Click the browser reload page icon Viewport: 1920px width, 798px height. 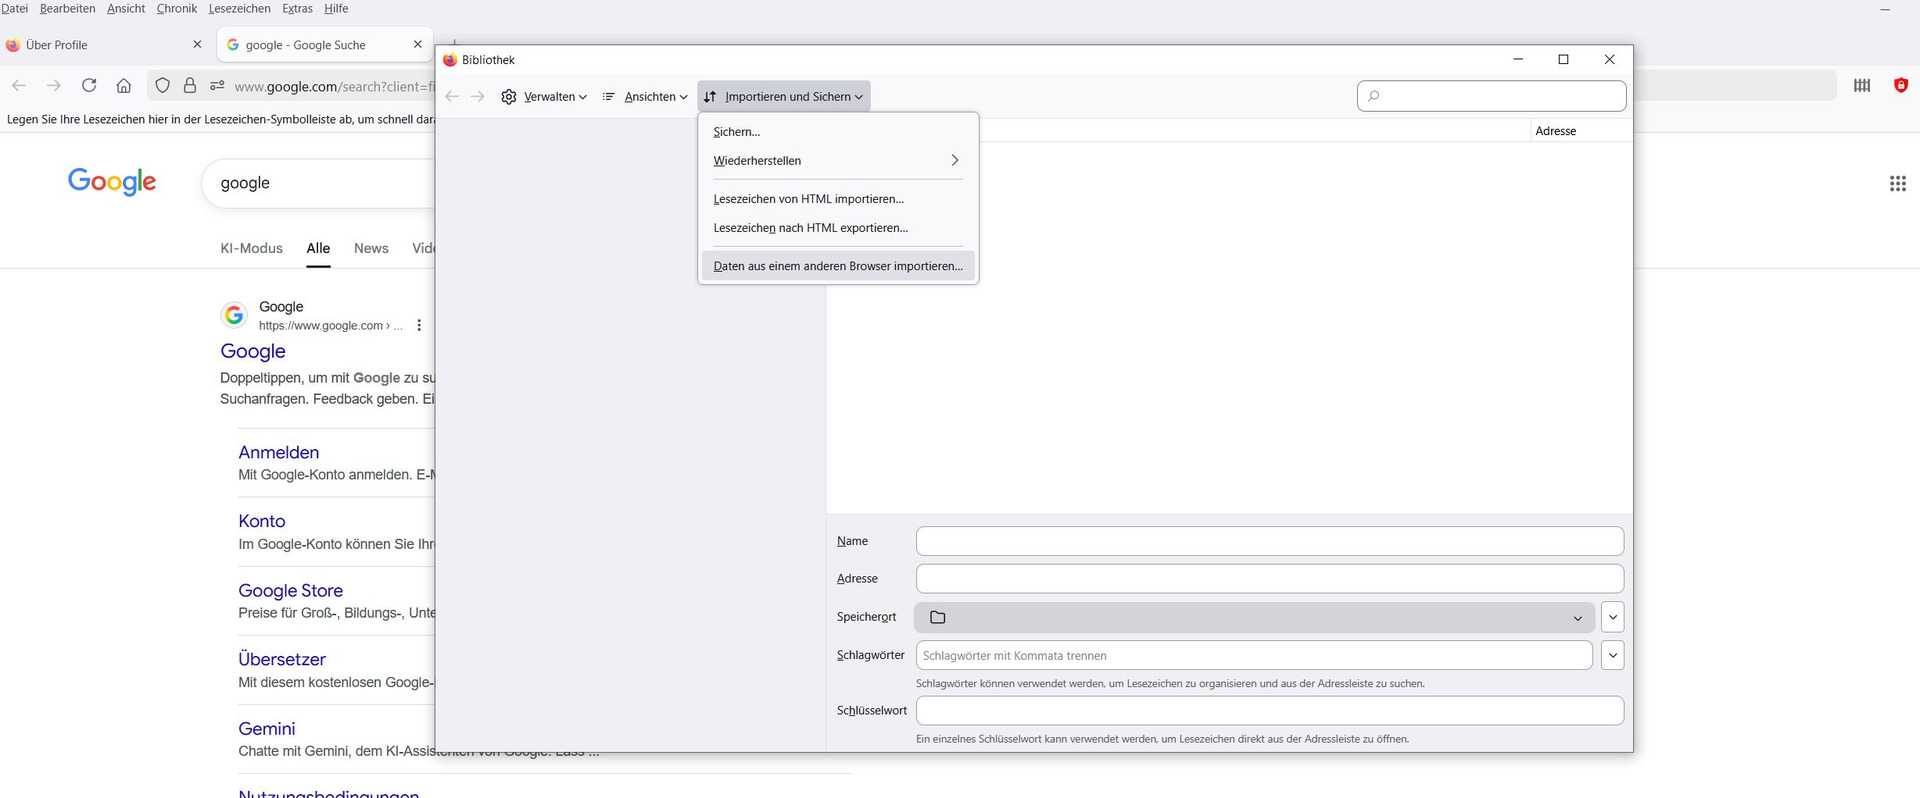(x=89, y=86)
